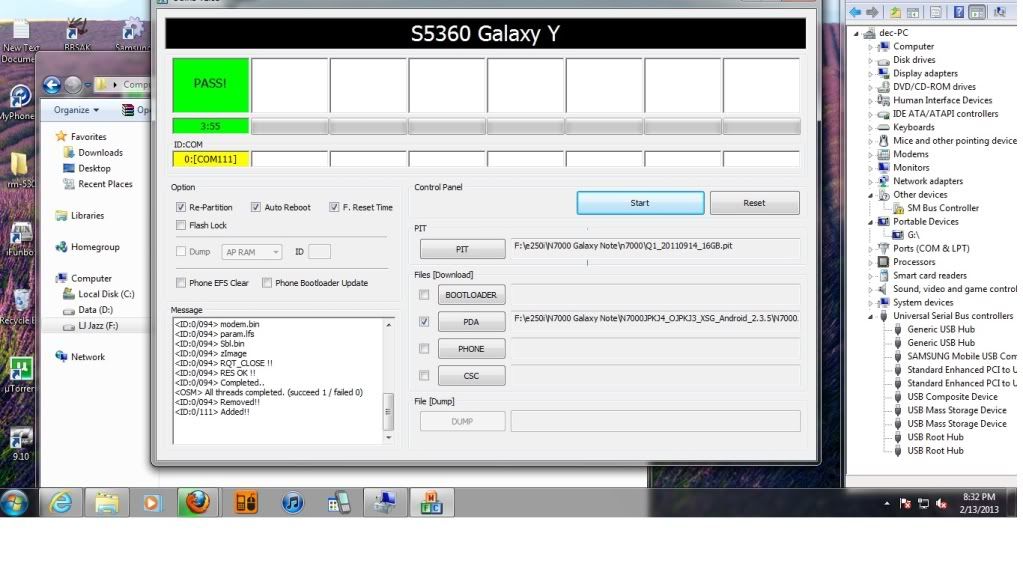Select Local Disk (C:) in Explorer sidebar
The image size is (1023, 575).
click(99, 294)
